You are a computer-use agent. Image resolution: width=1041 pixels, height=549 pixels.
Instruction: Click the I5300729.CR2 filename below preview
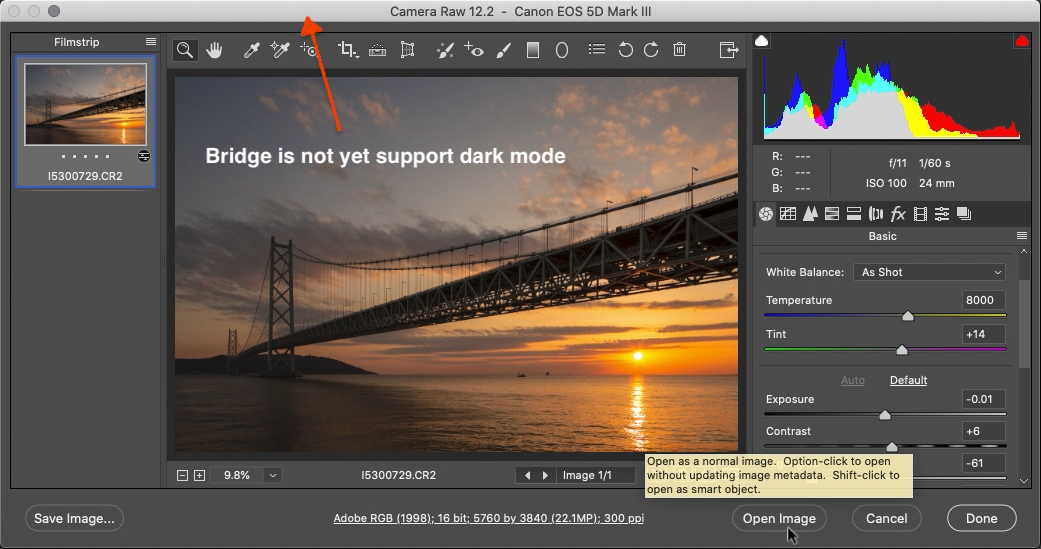pos(398,475)
